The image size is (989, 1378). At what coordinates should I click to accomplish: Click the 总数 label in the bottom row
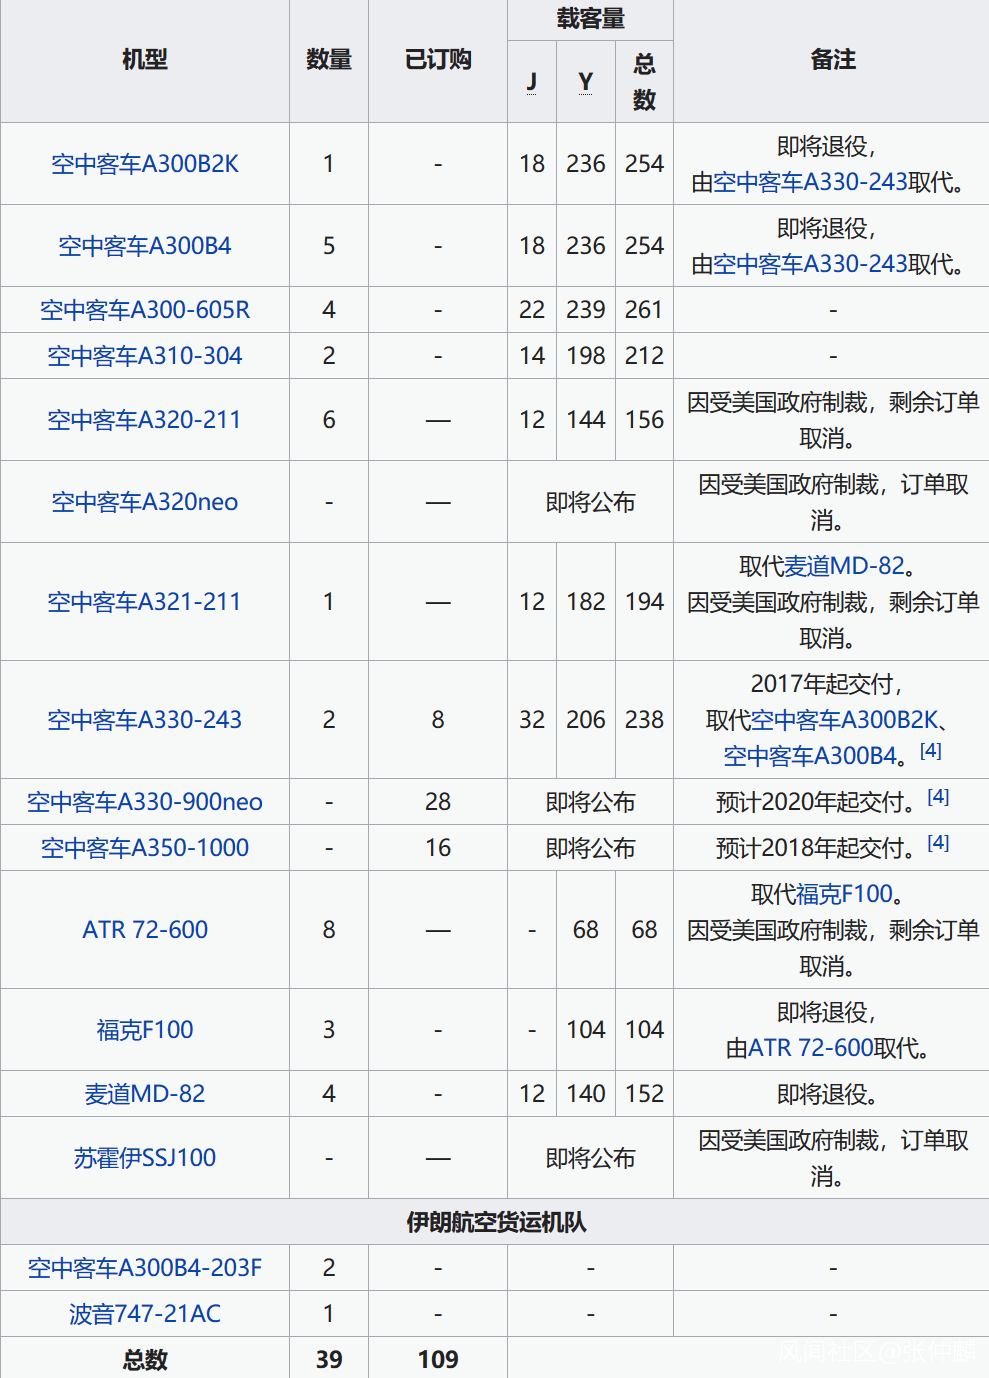click(145, 1360)
